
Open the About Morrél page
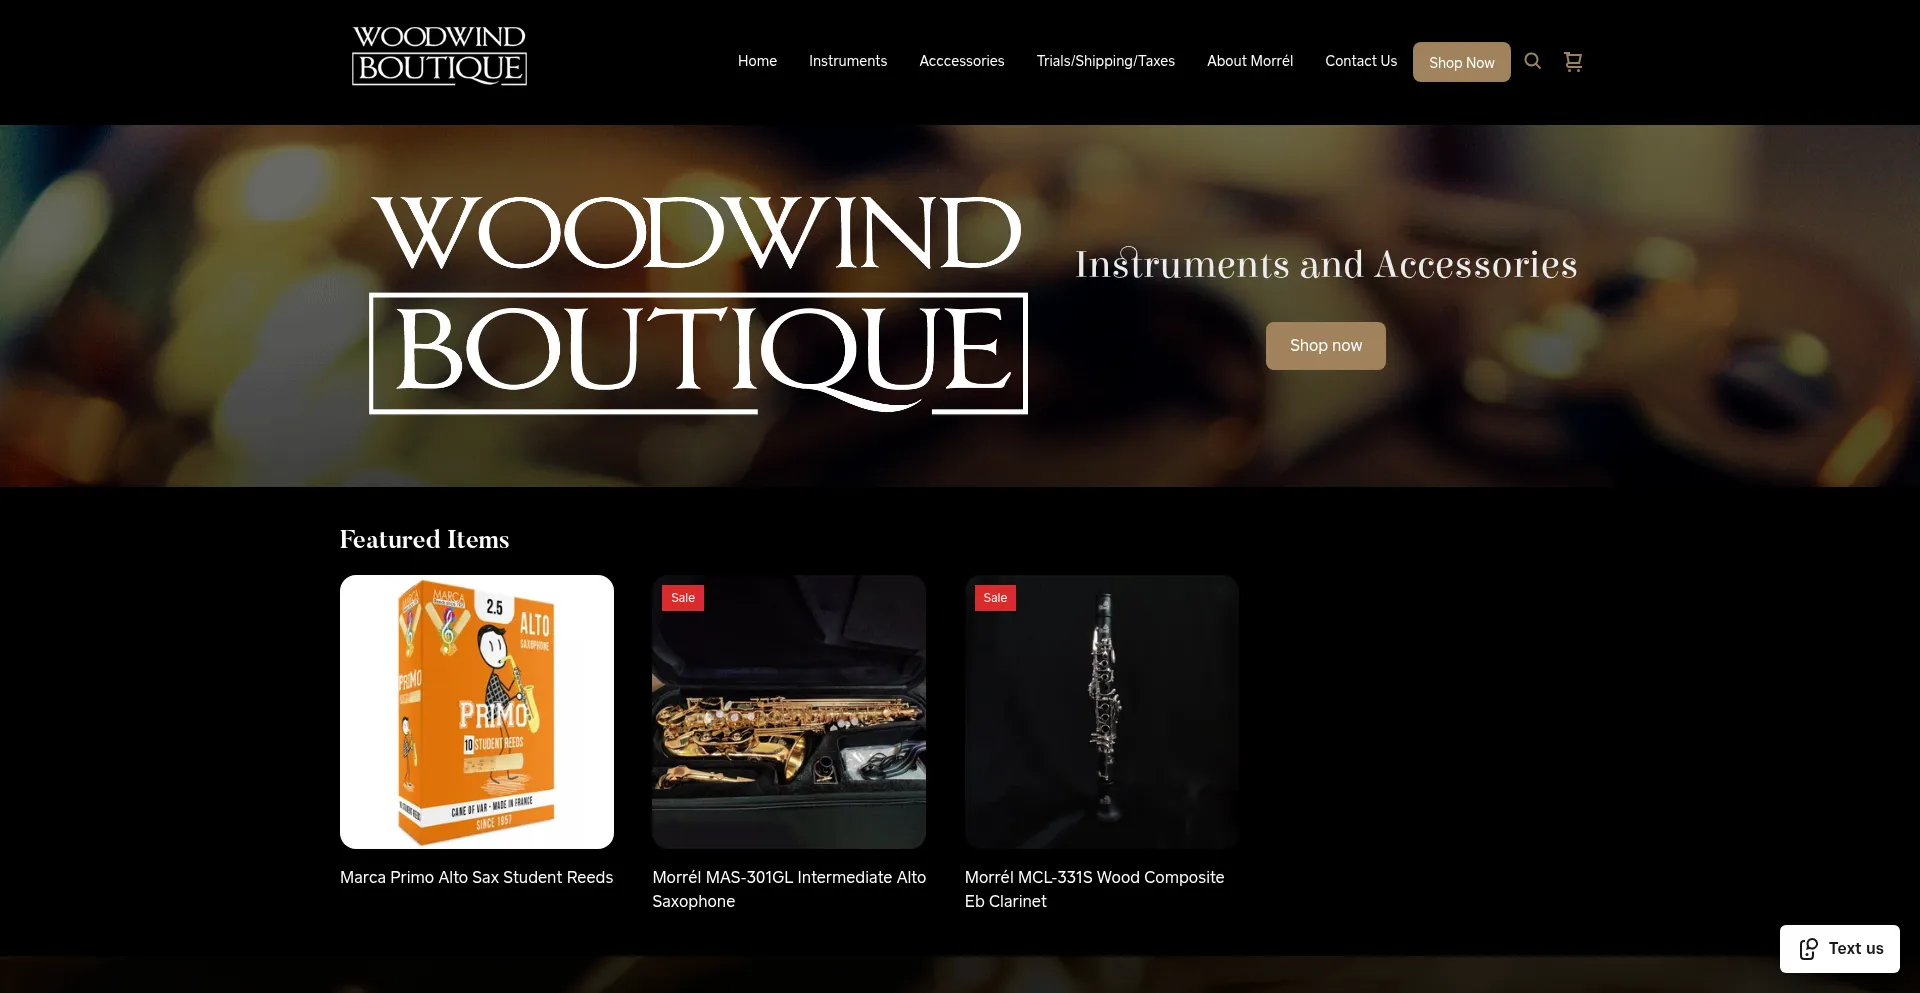(1250, 61)
